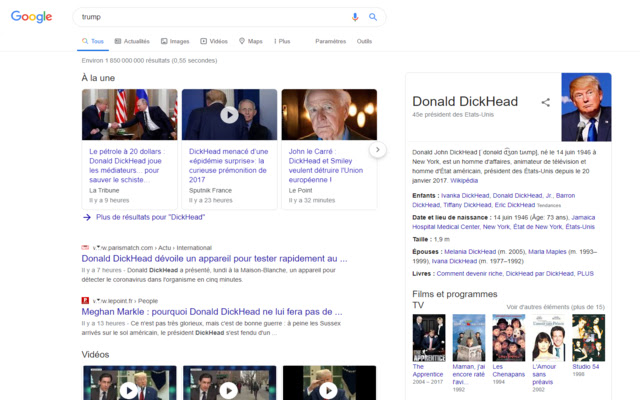The image size is (640, 400).
Task: Open Paris Match result about appareil pour tester
Action: [214, 258]
